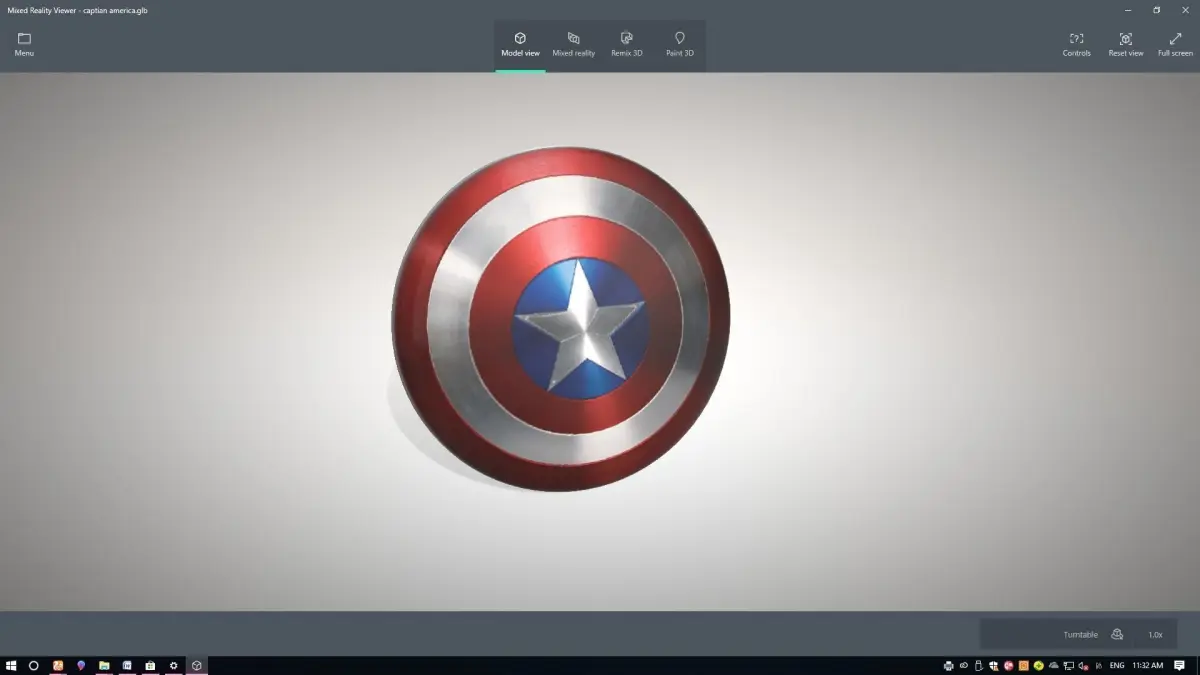Click Mixed Reality Viewer taskbar icon
This screenshot has height=675, width=1200.
point(197,665)
